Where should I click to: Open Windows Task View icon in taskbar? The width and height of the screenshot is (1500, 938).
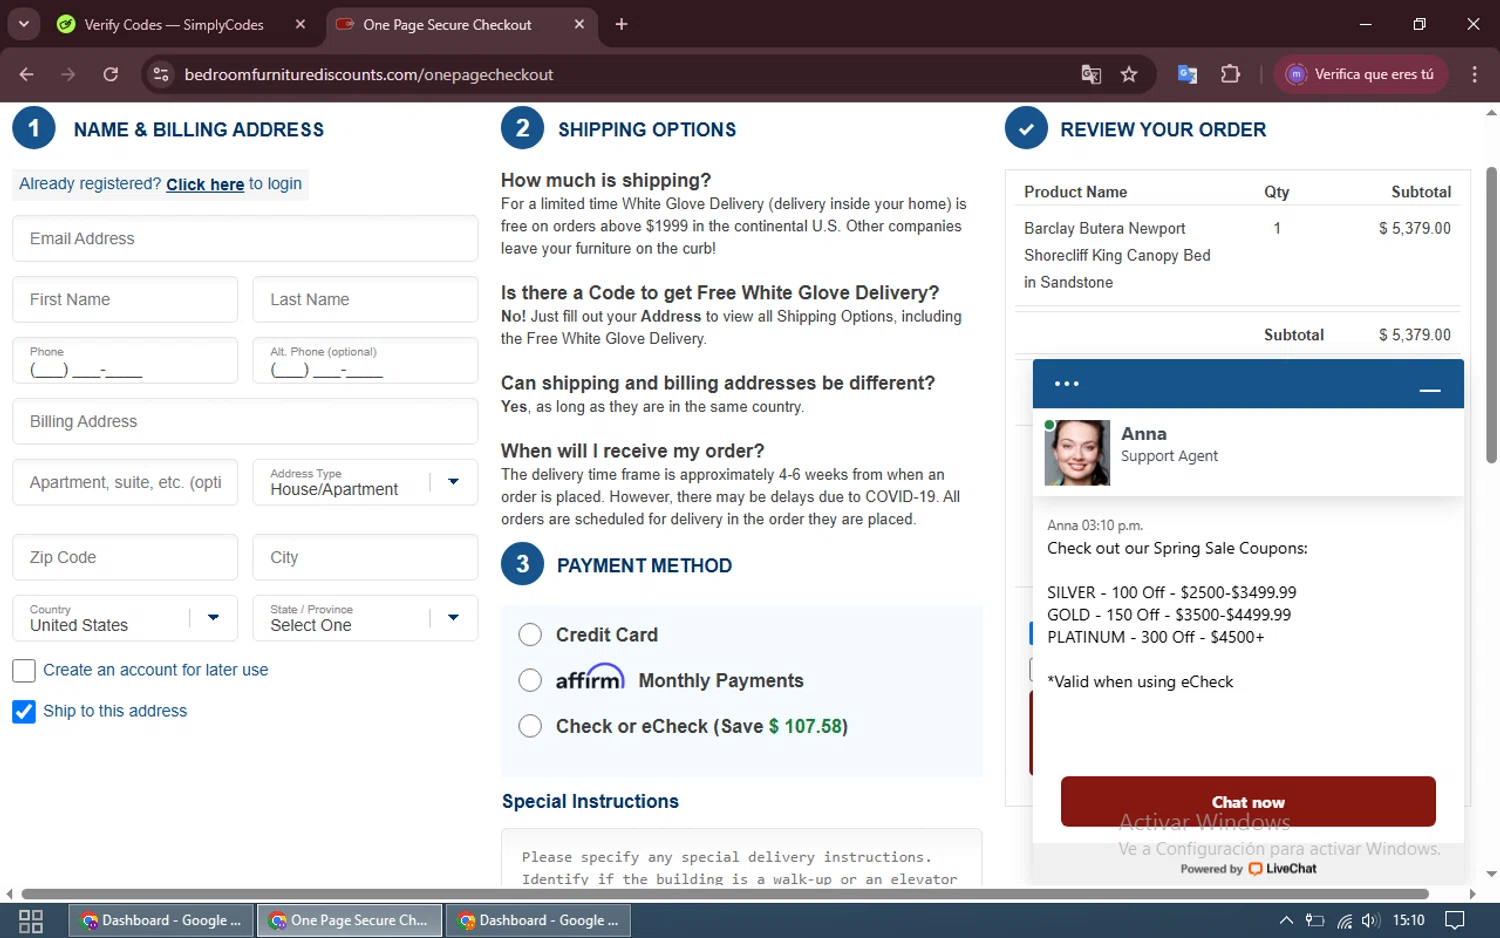[x=31, y=921]
